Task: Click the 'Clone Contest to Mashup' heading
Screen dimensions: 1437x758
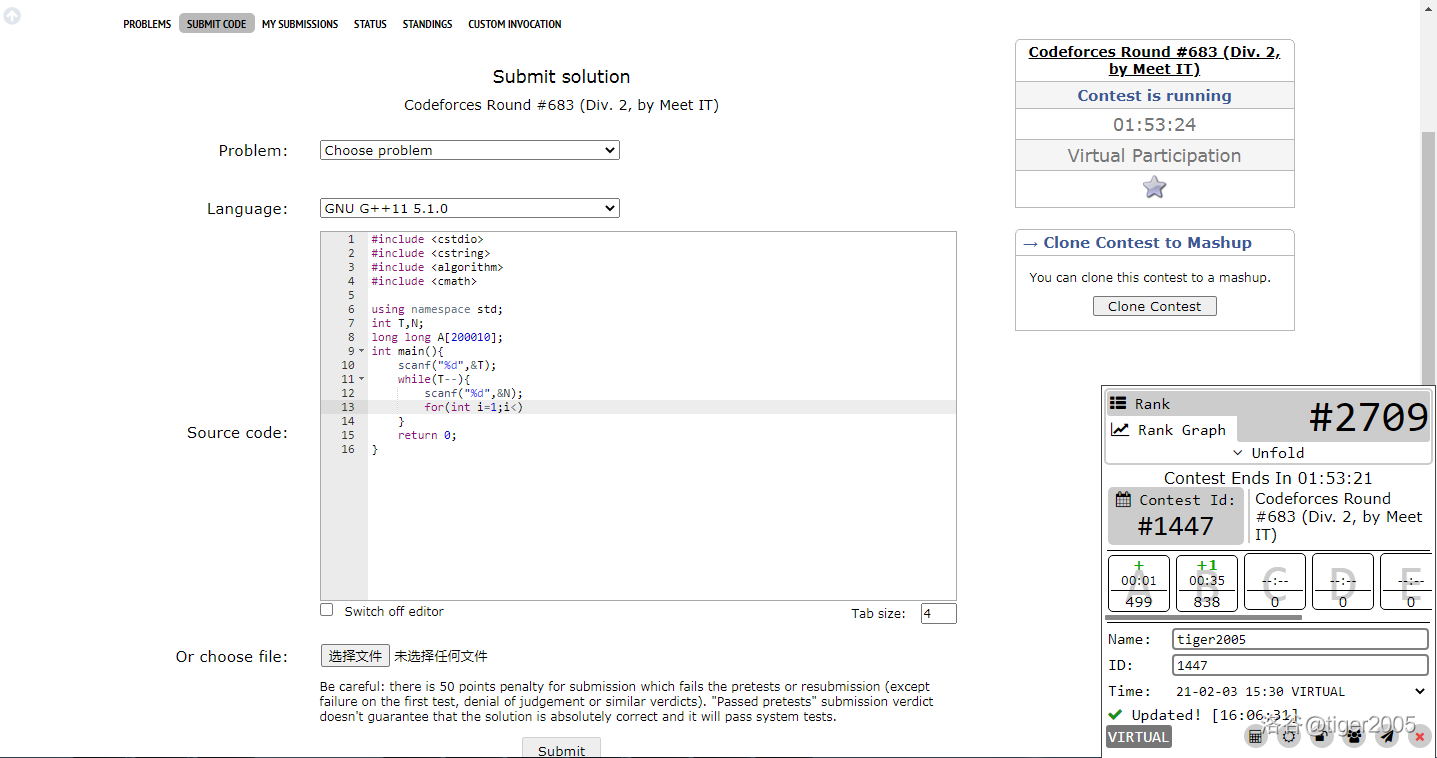Action: click(x=1147, y=243)
